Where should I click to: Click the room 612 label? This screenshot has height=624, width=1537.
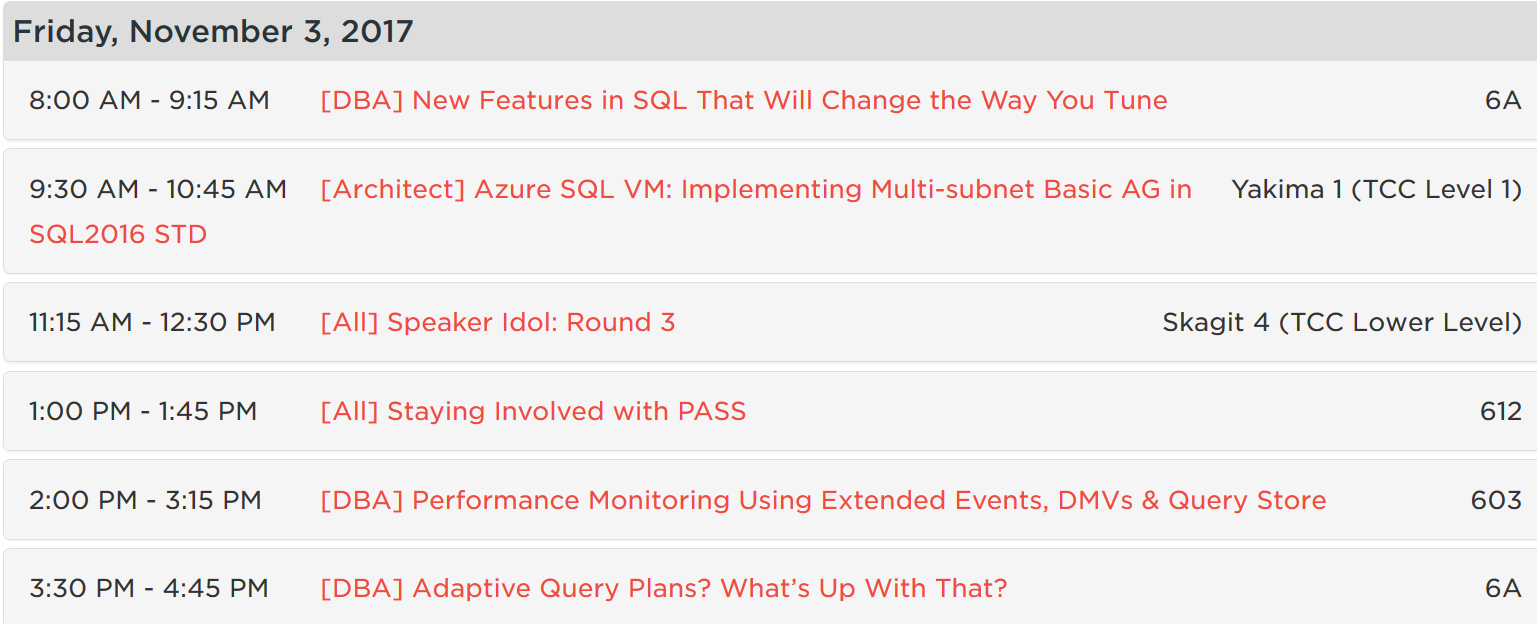(x=1500, y=411)
